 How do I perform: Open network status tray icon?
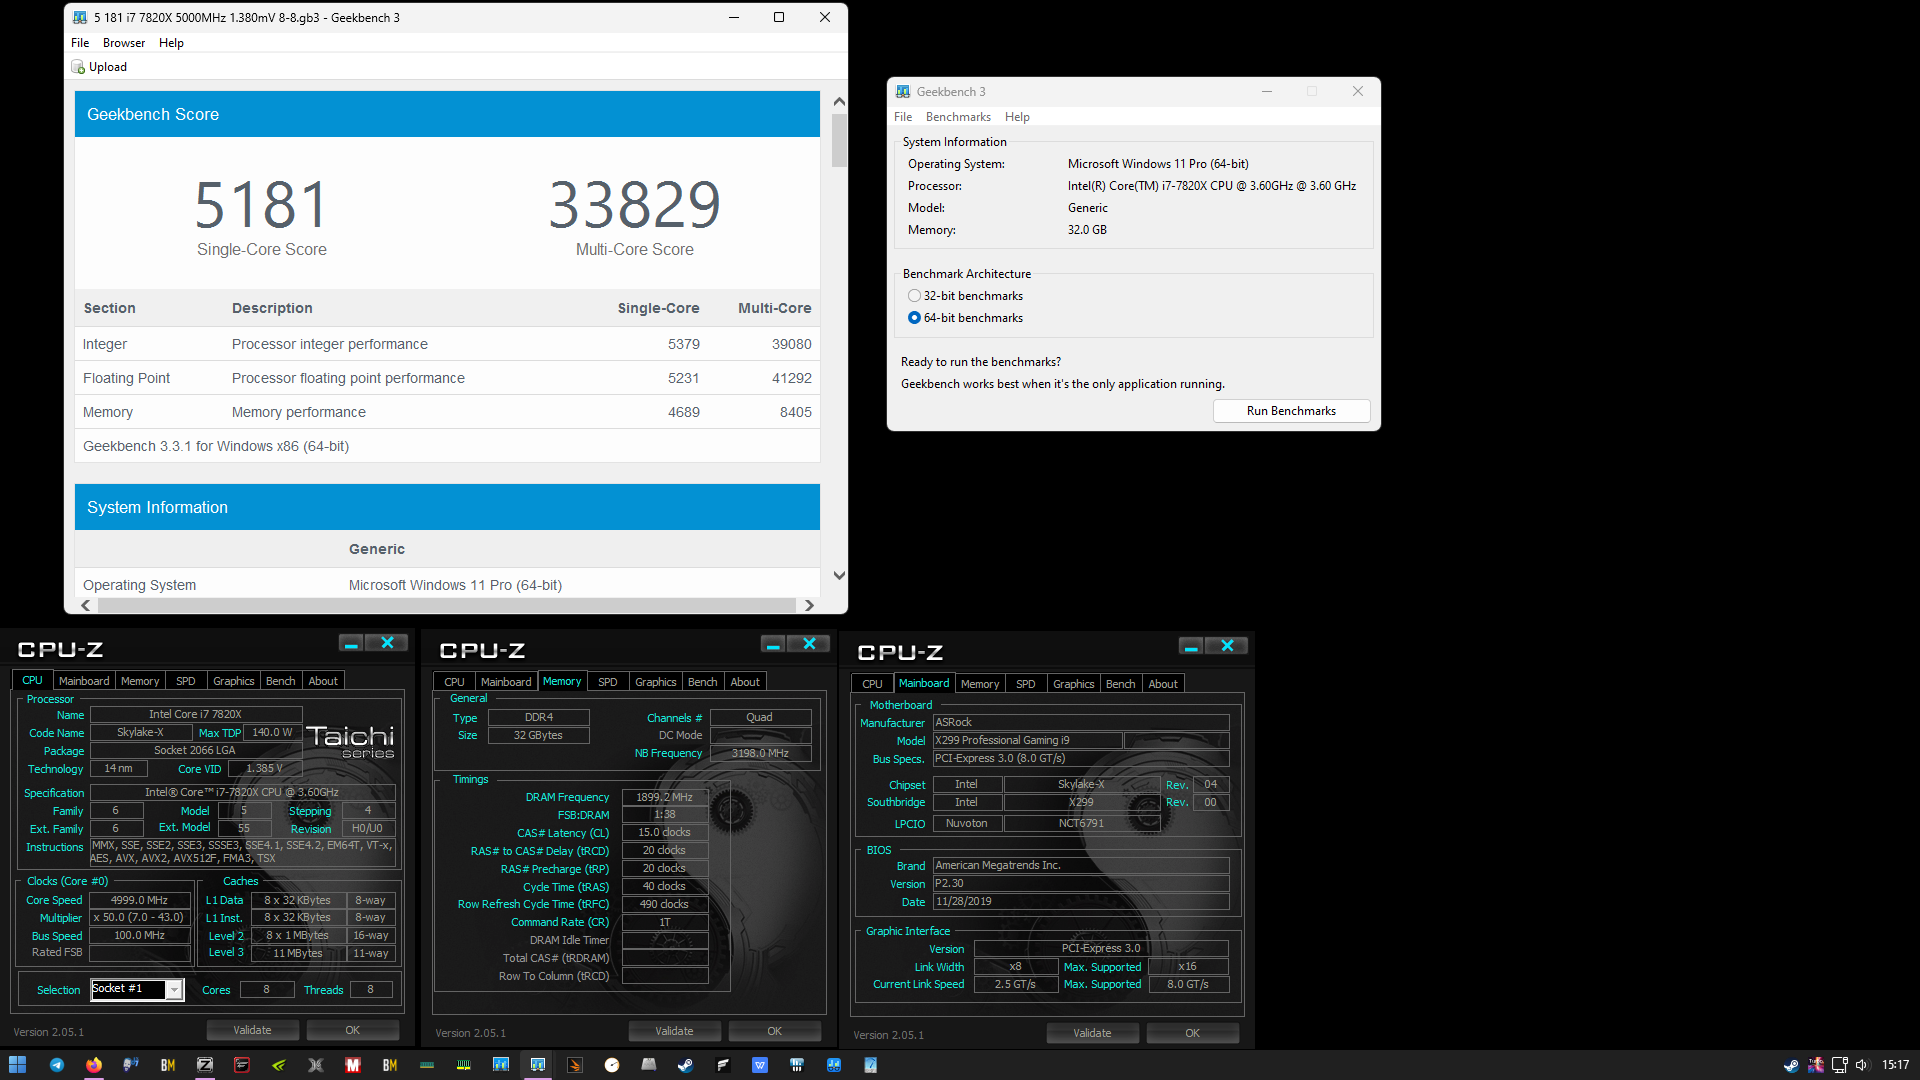[1840, 1065]
